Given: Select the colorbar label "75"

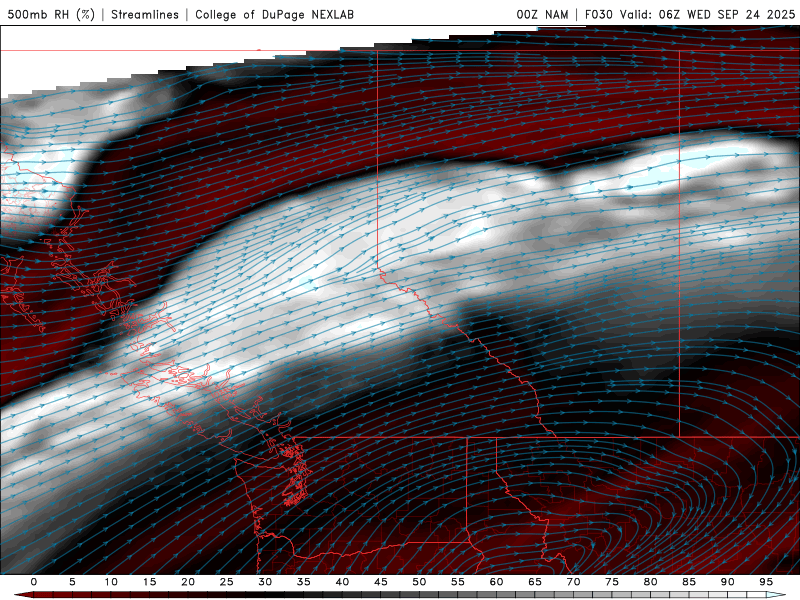Looking at the screenshot, I should point(612,582).
